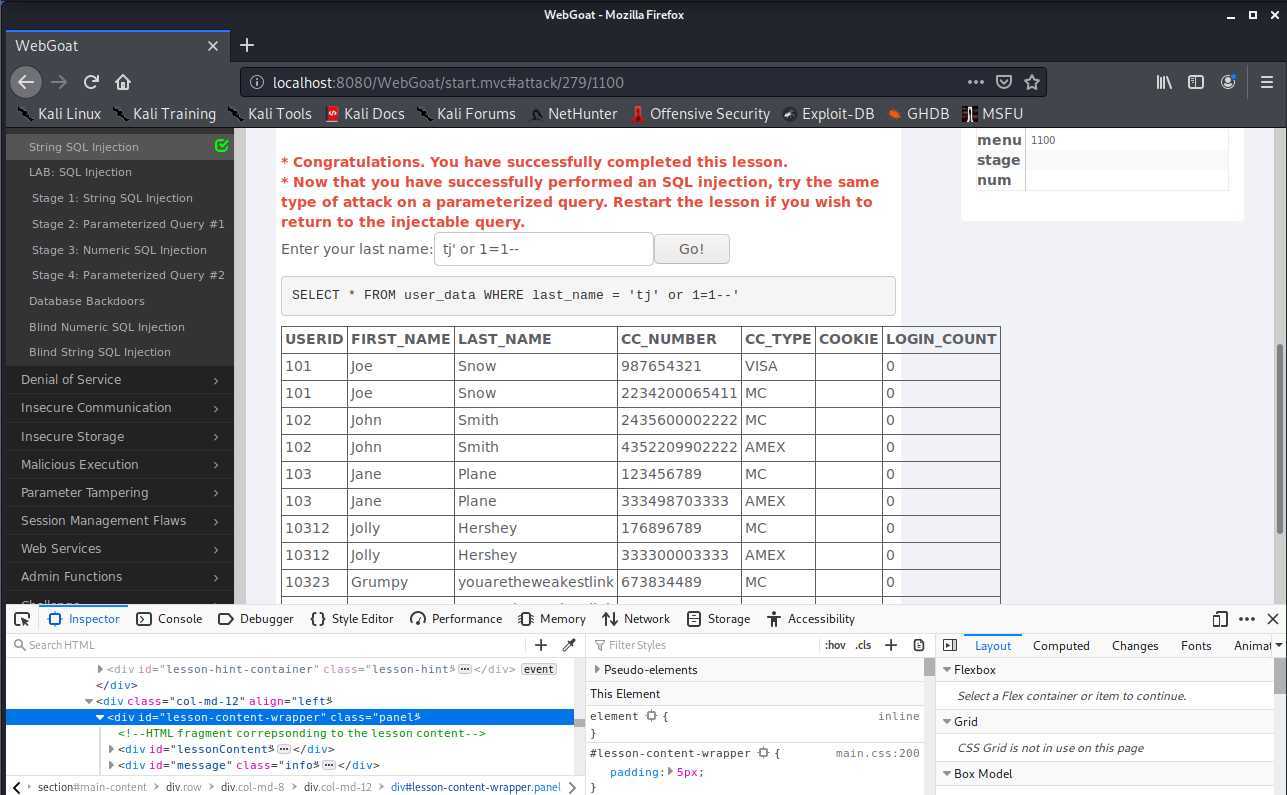The image size is (1287, 795).
Task: Open the Kali Linux bookmark
Action: click(58, 113)
